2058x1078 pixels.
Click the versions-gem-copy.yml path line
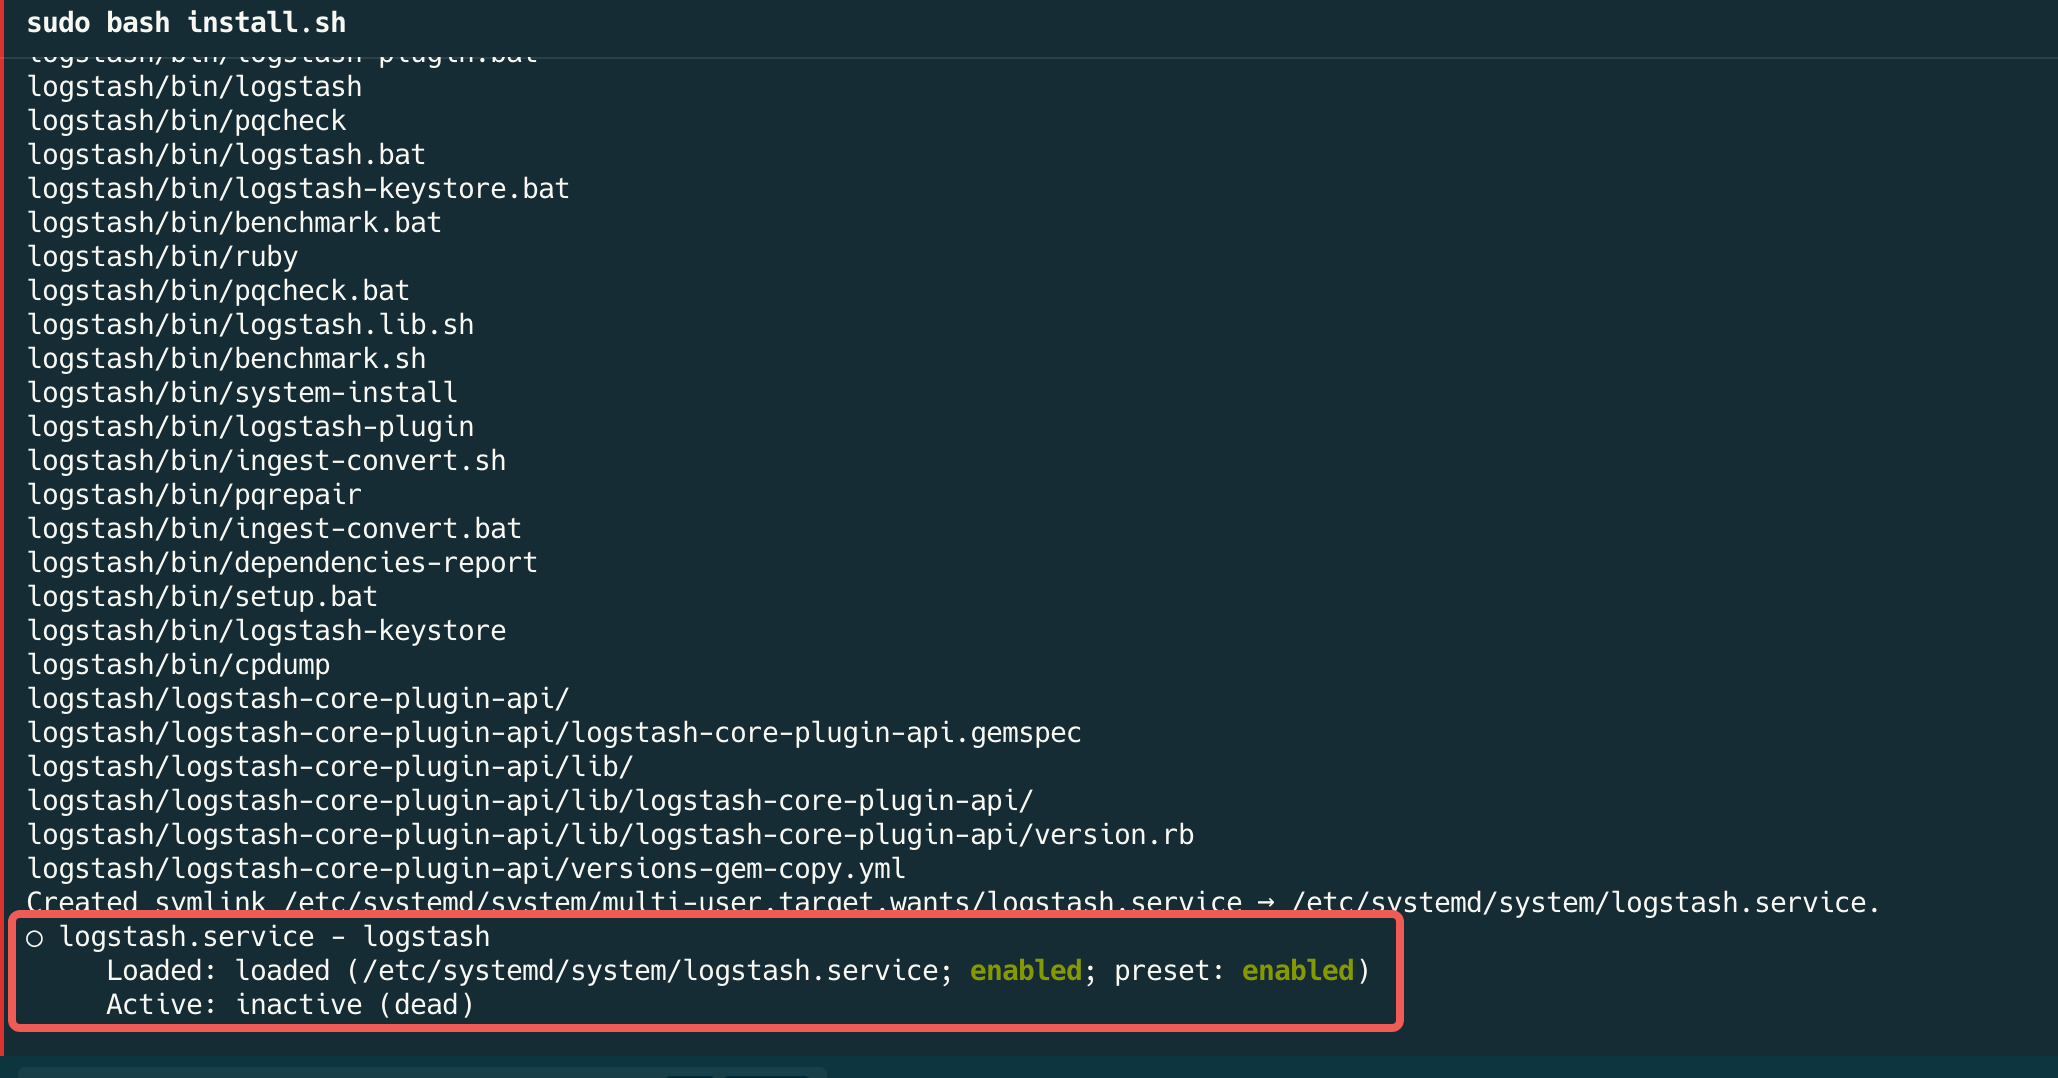click(466, 869)
